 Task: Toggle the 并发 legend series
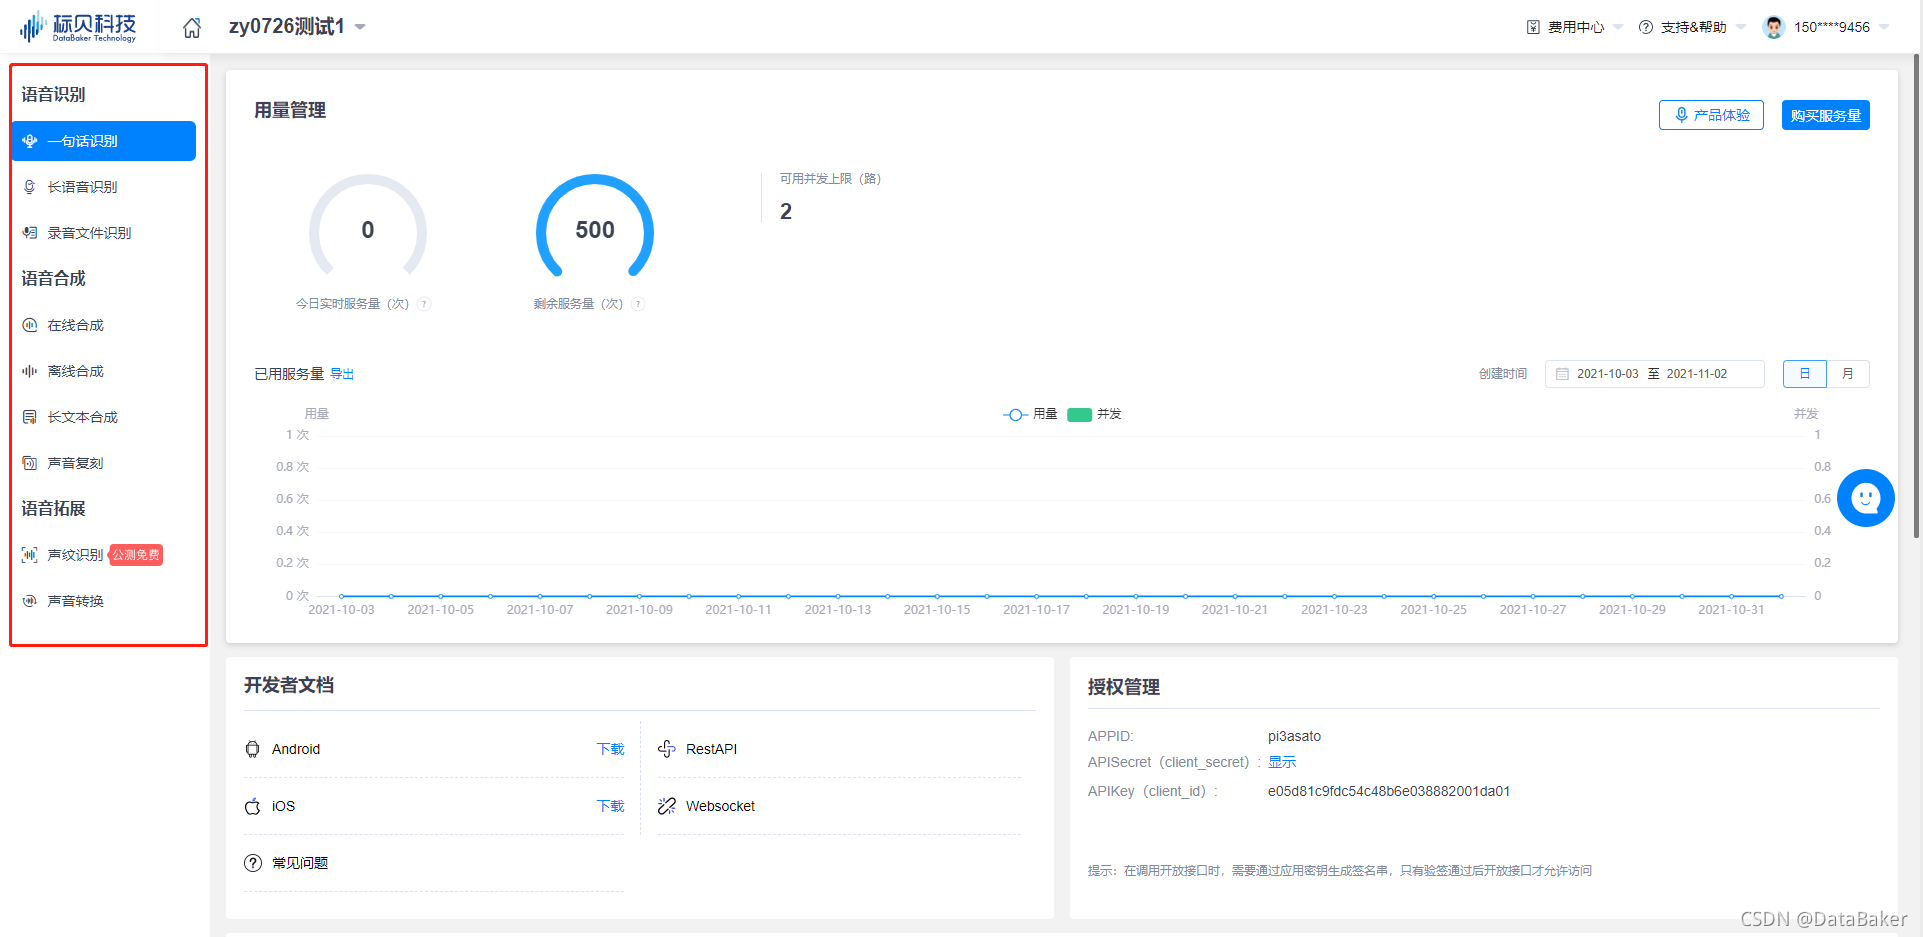(x=1095, y=414)
